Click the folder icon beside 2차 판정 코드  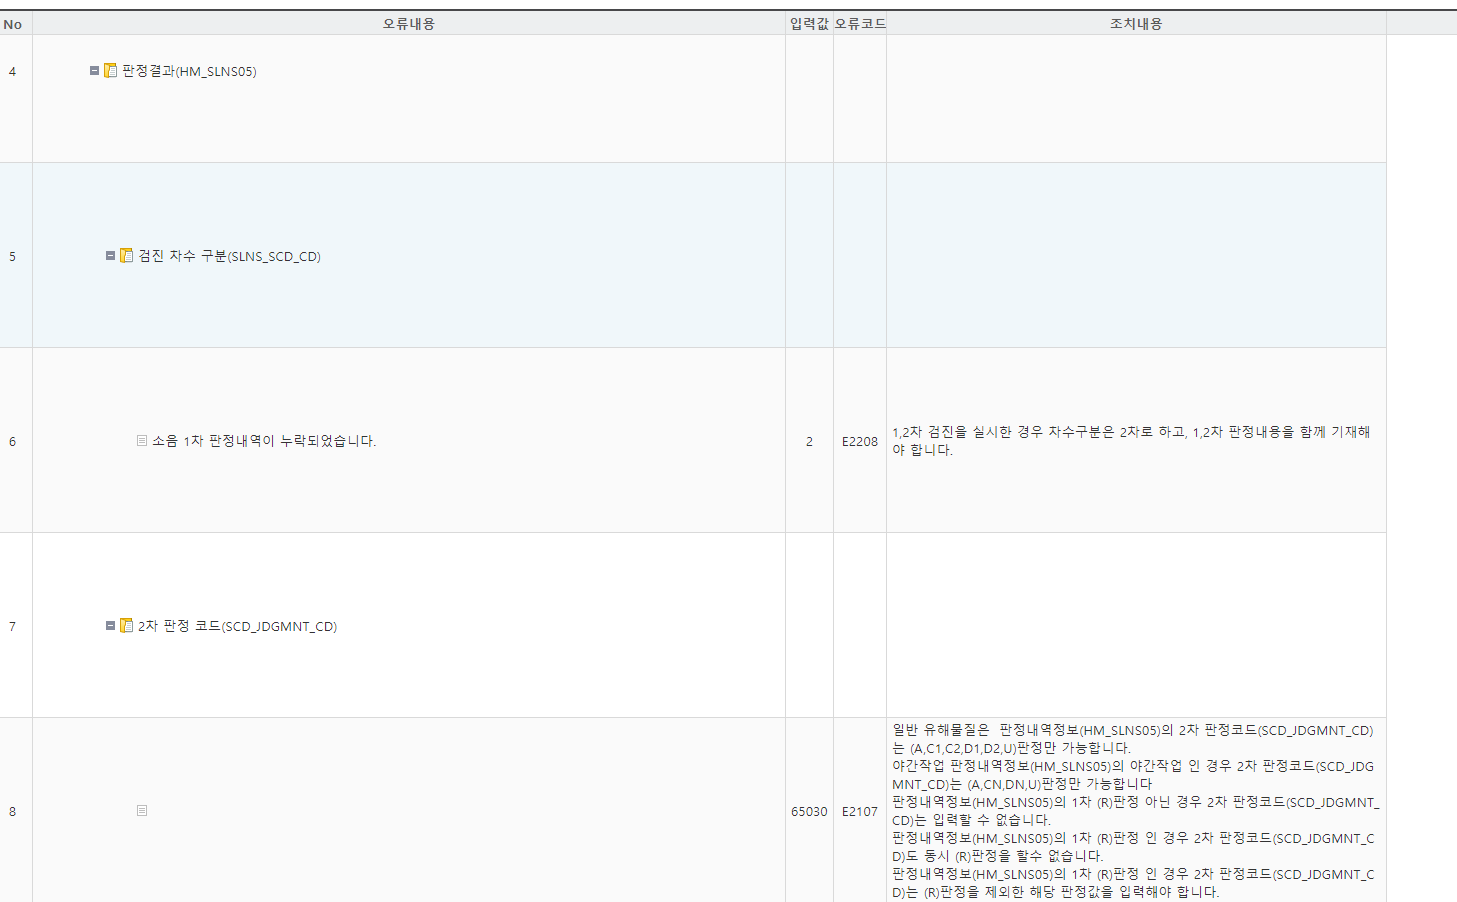point(127,626)
